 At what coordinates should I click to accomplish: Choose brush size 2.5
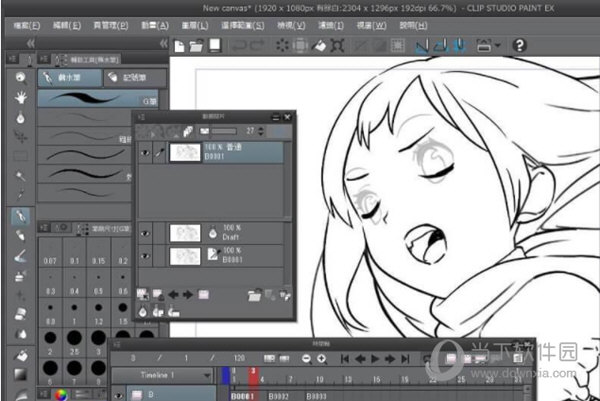point(74,343)
